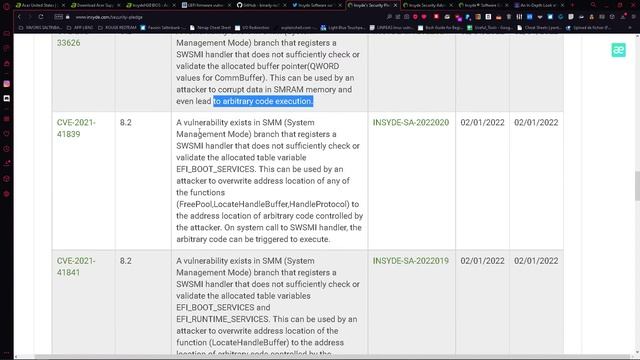640x360 pixels.
Task: Switch to the Download Acer Support tab
Action: pyautogui.click(x=95, y=5)
